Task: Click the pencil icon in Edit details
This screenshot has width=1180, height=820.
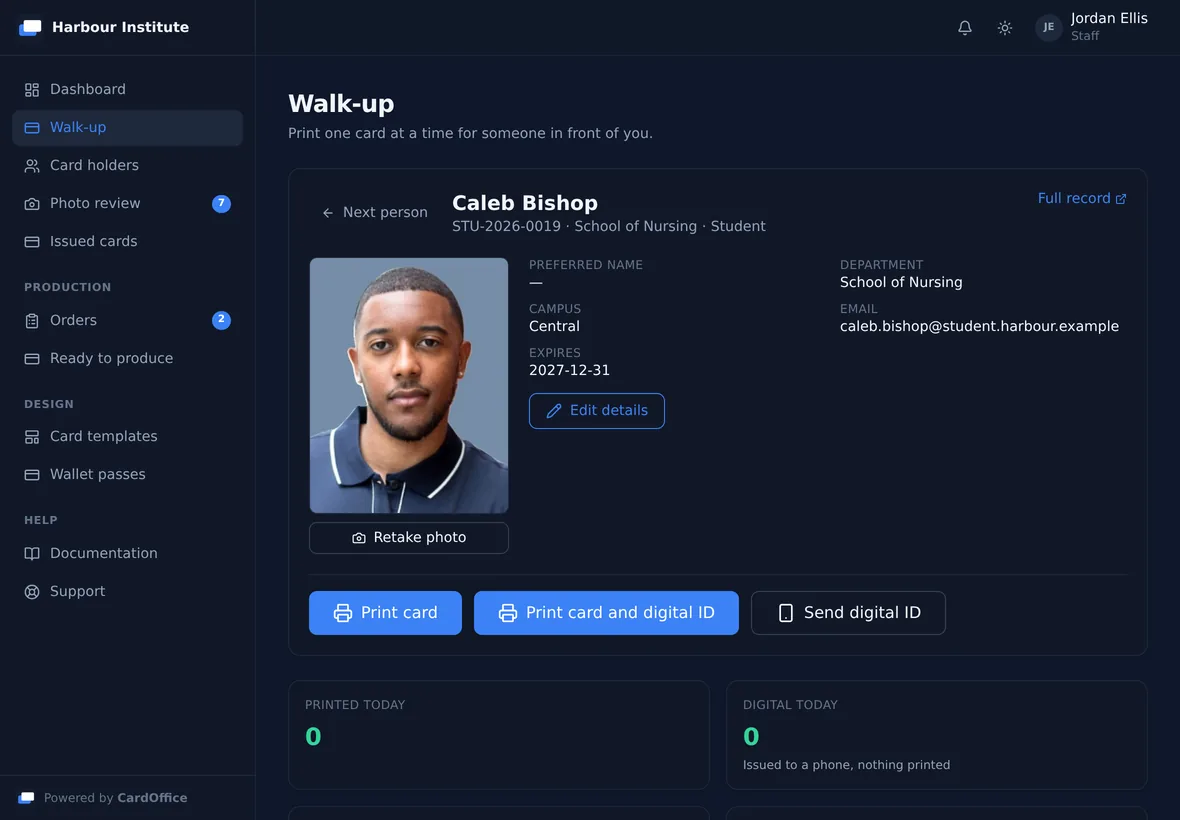Action: click(554, 411)
